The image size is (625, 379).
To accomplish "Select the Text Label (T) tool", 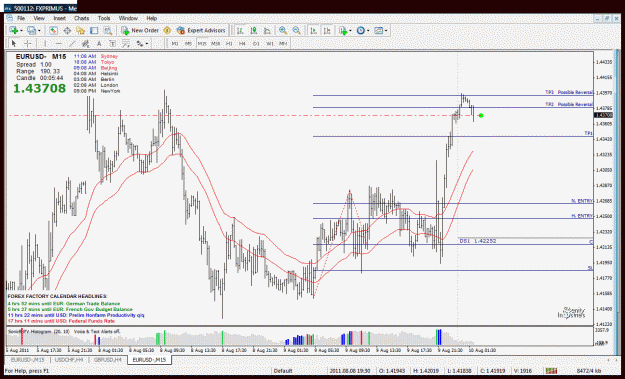I will 112,43.
